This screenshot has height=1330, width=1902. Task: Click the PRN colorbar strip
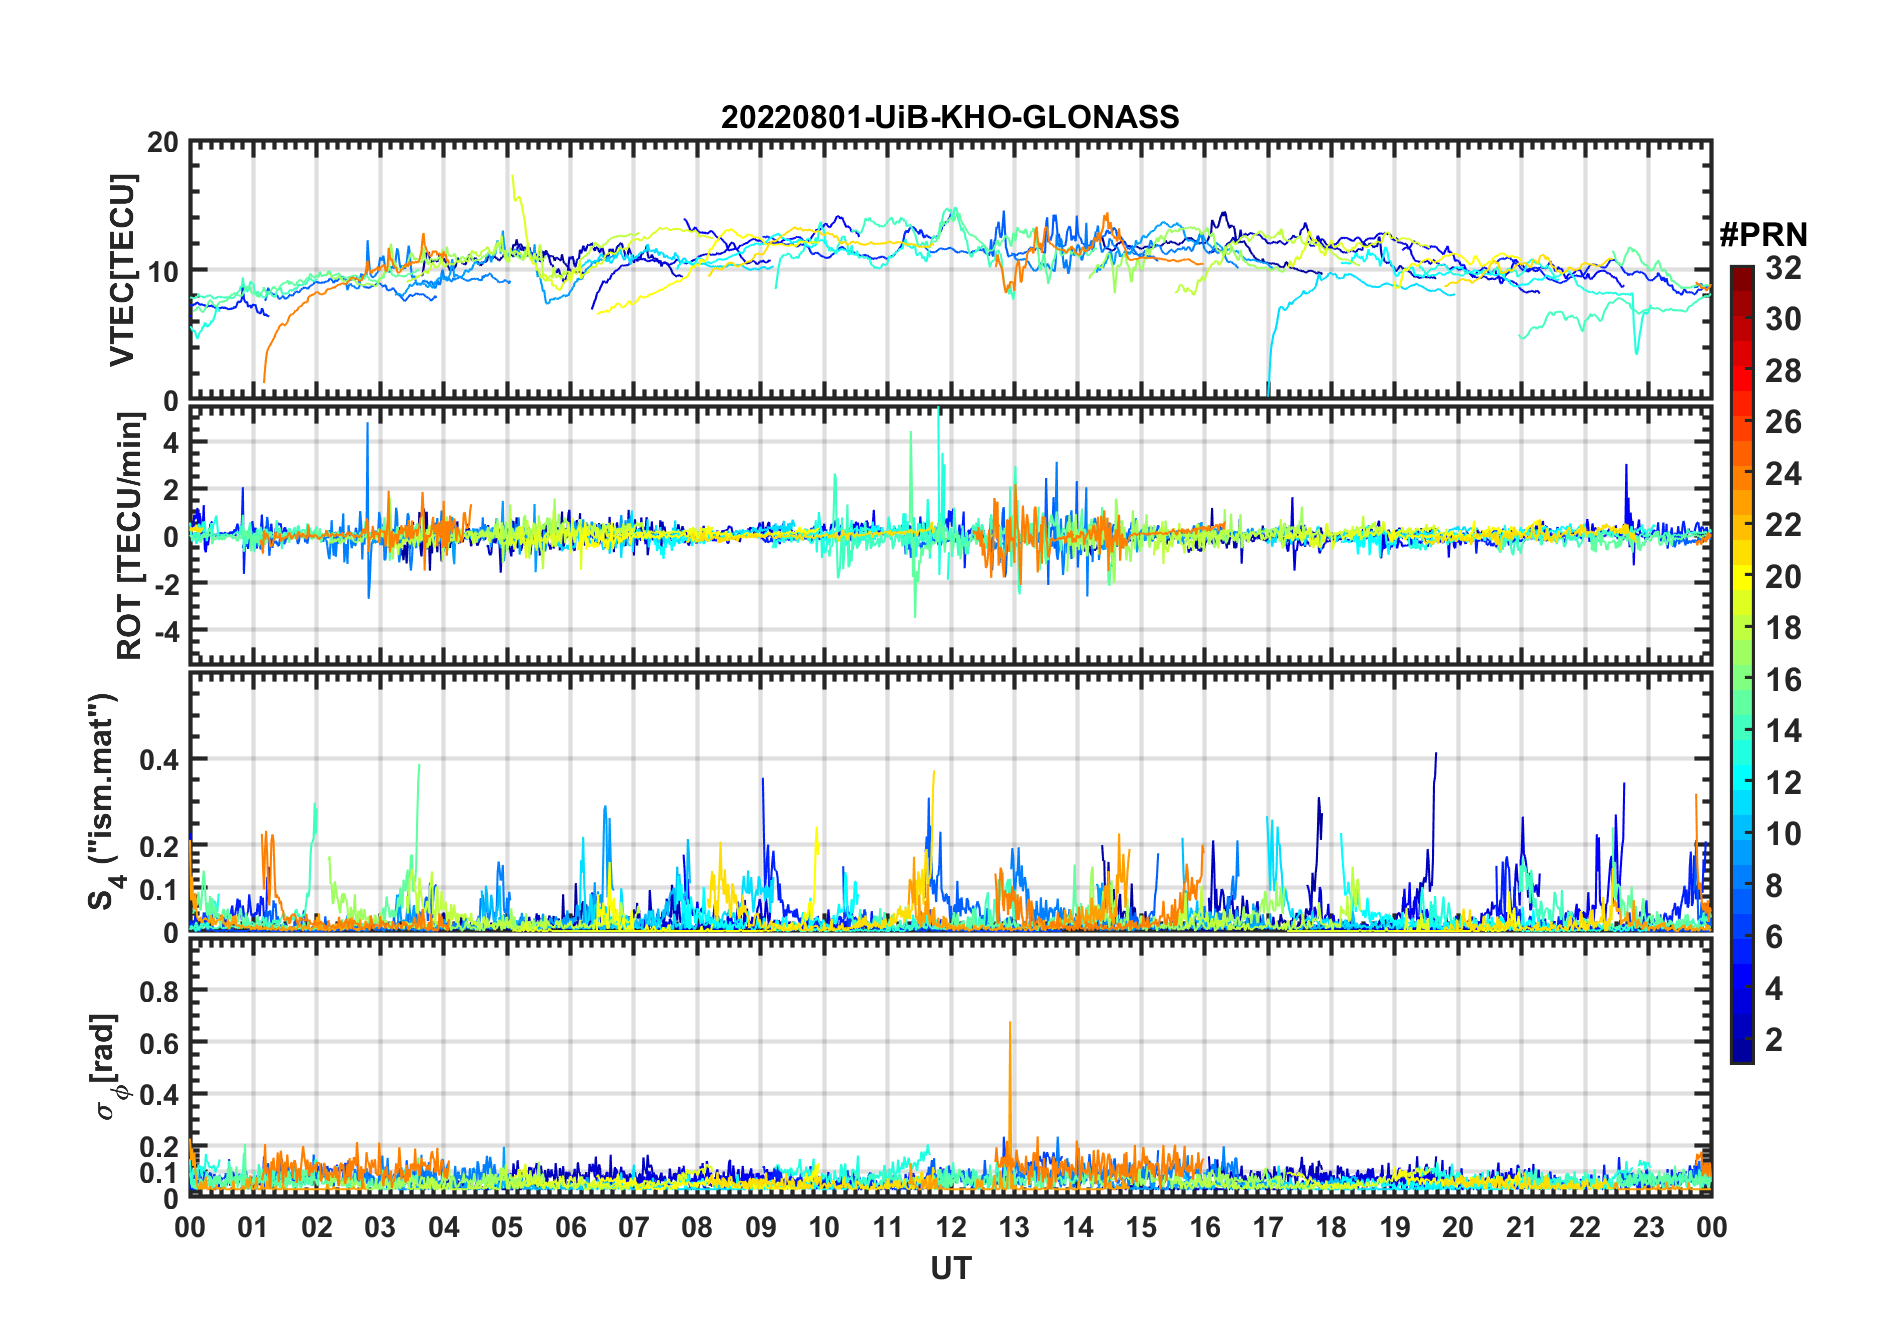click(x=1741, y=664)
